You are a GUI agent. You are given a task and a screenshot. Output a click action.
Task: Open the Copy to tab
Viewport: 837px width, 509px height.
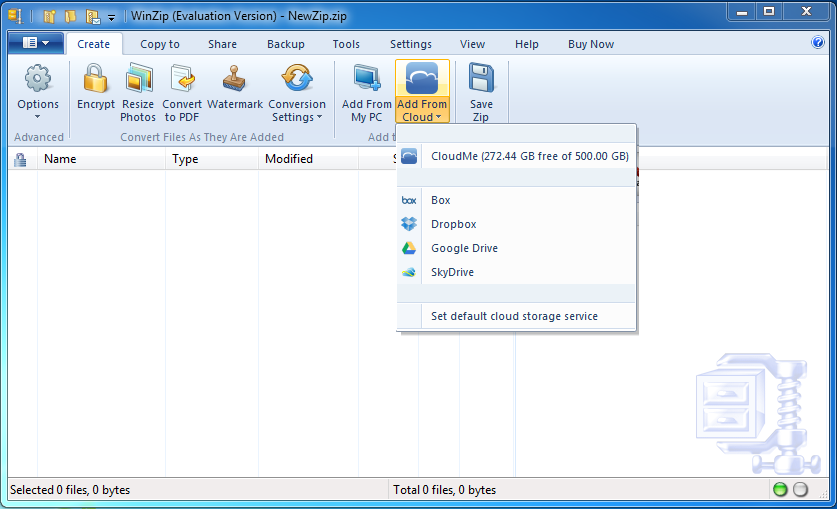[160, 44]
